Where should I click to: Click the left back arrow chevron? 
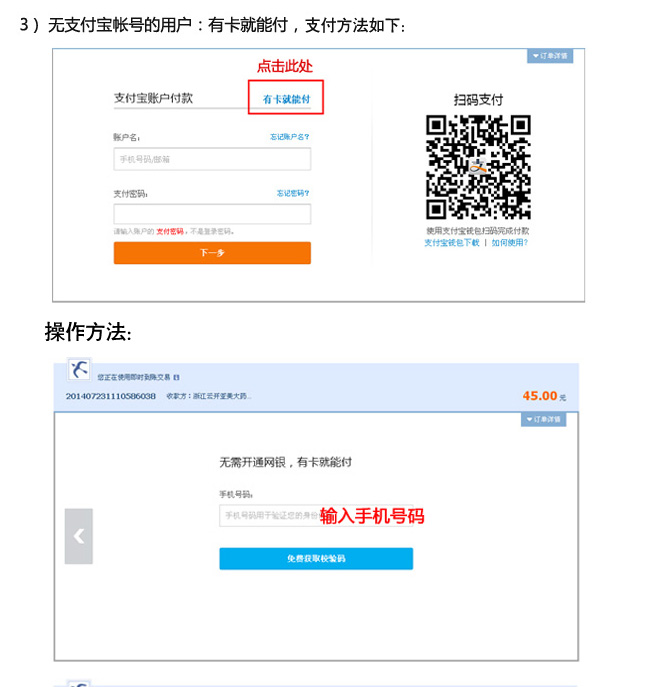(x=79, y=536)
